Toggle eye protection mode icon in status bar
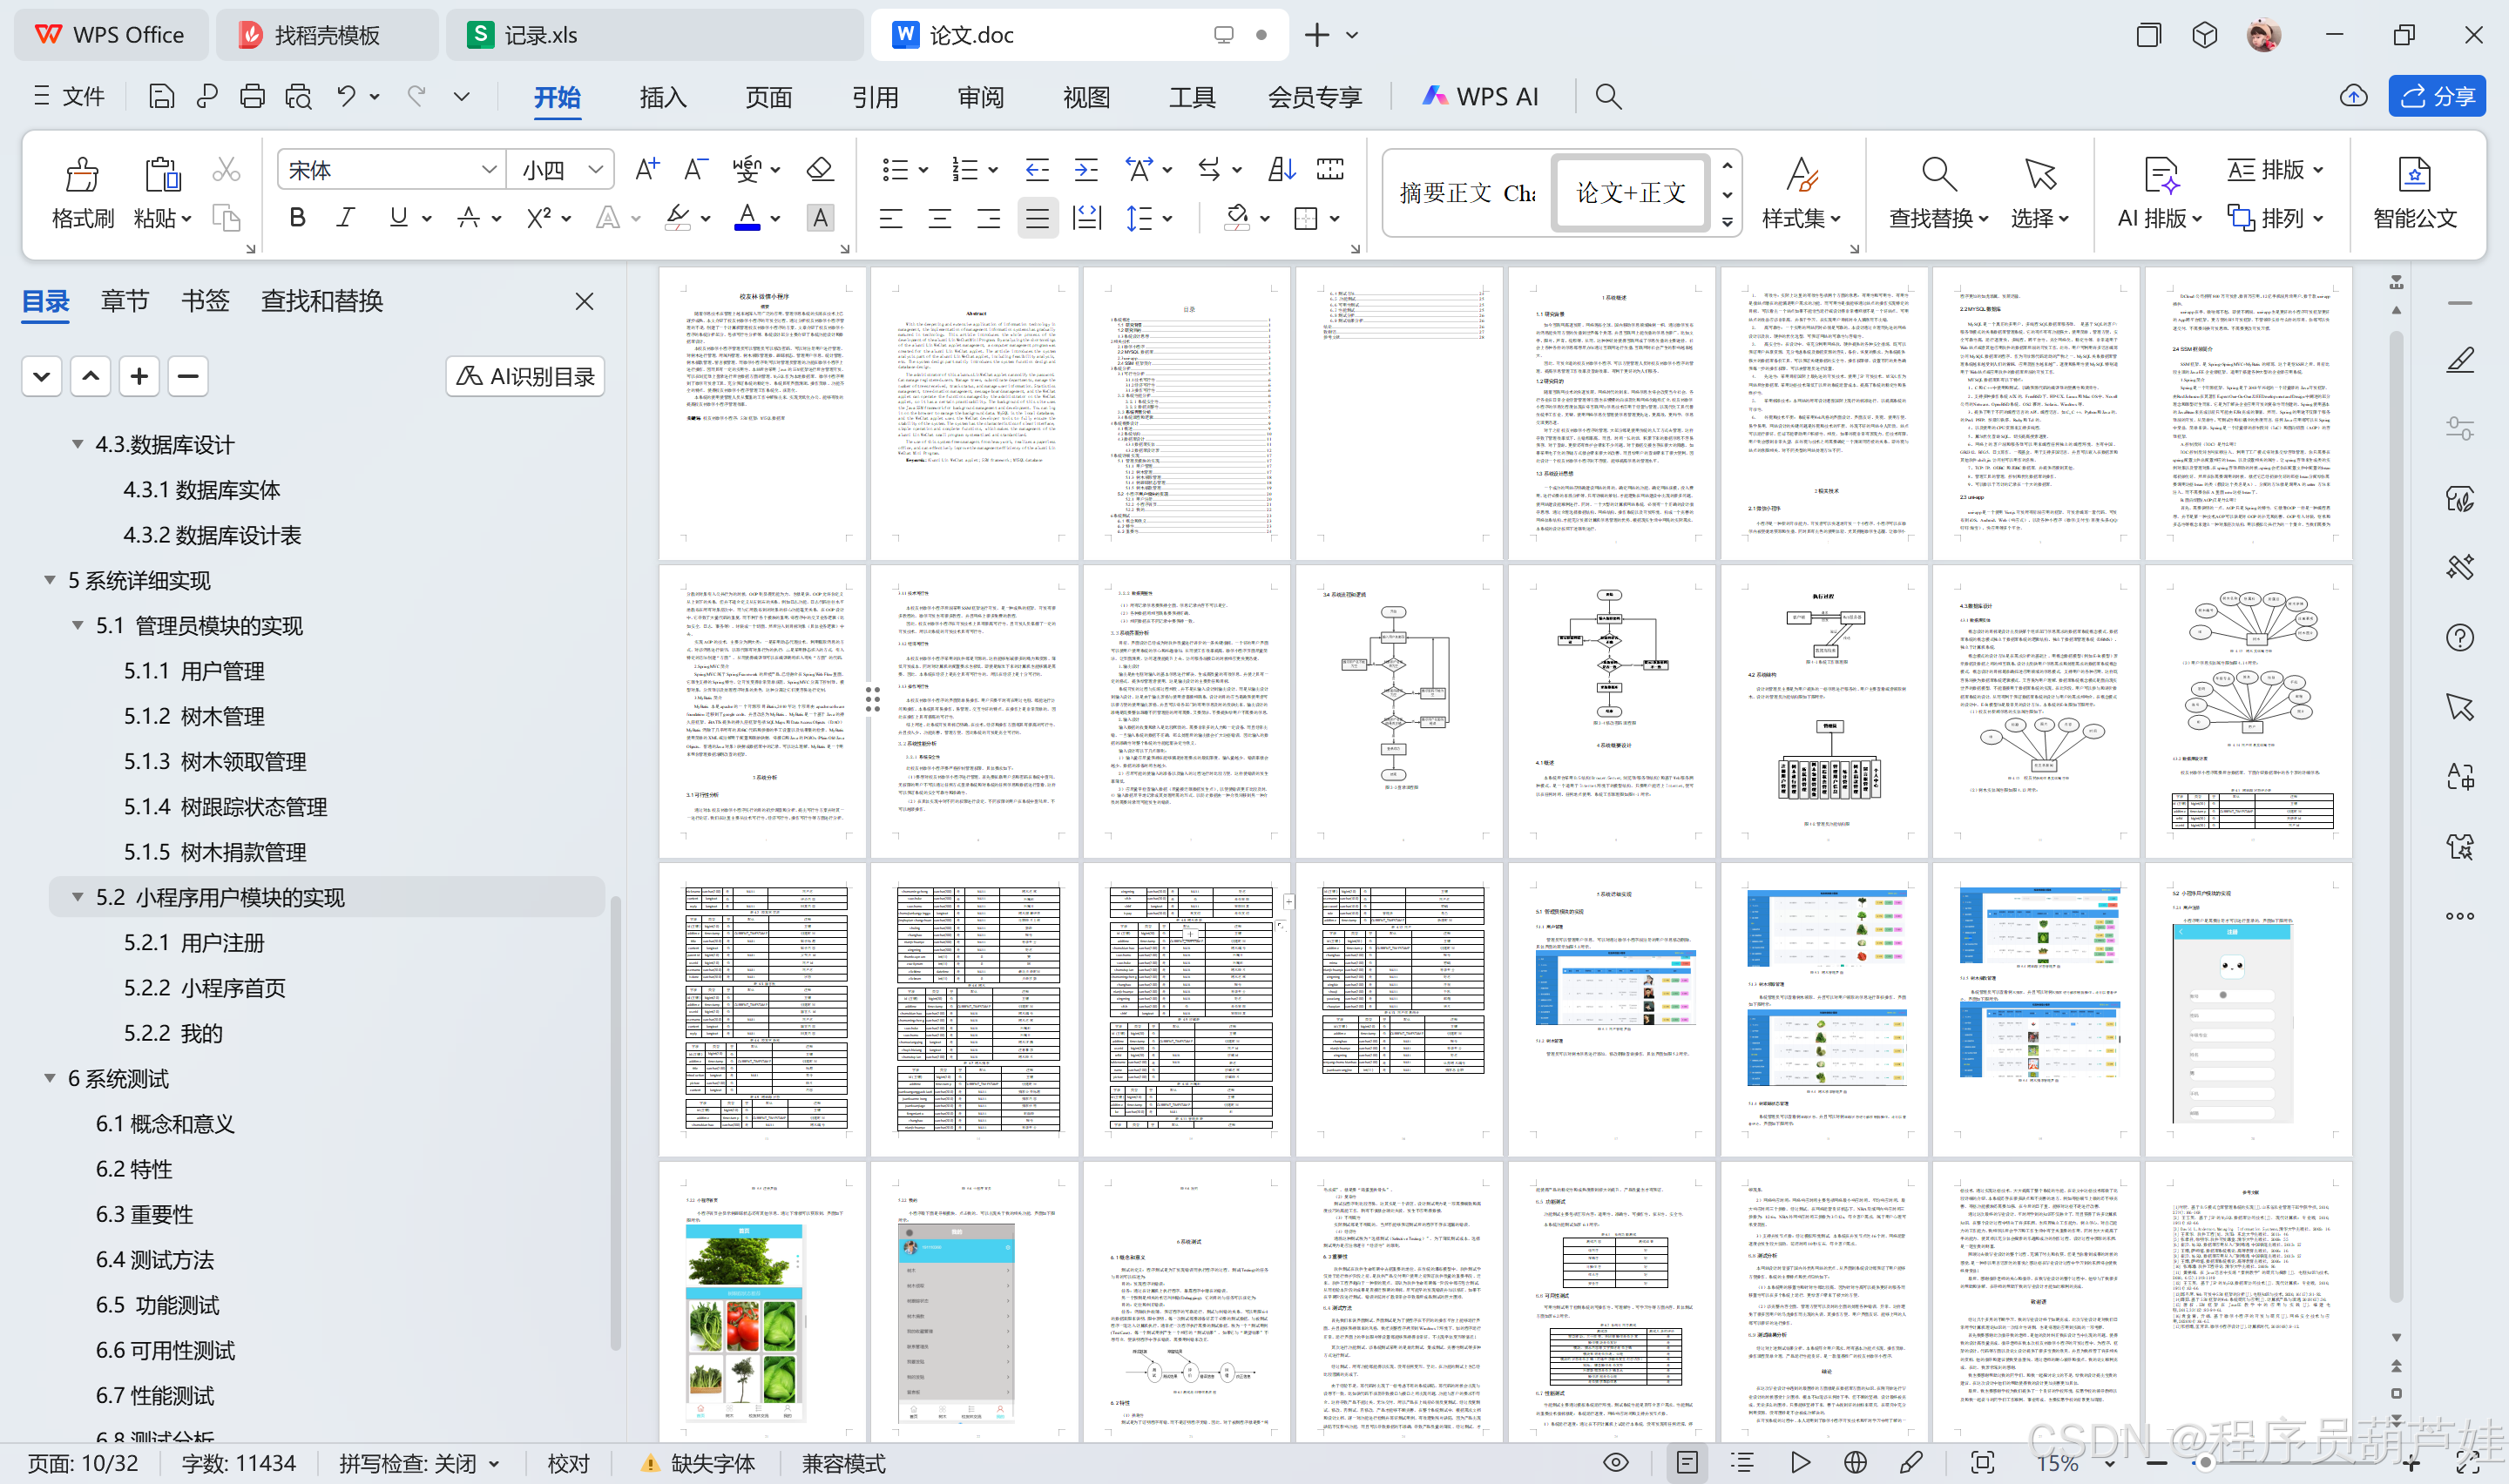Screen dimensions: 2509x1484 point(1616,1463)
